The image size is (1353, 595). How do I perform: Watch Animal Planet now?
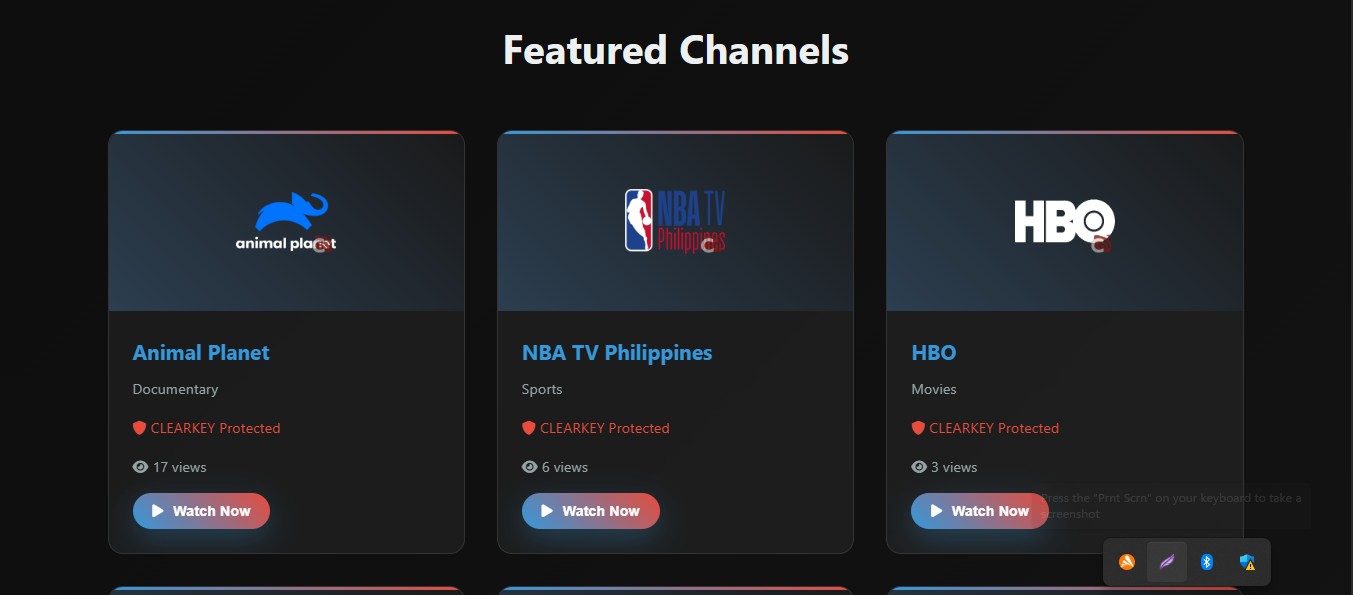point(201,511)
